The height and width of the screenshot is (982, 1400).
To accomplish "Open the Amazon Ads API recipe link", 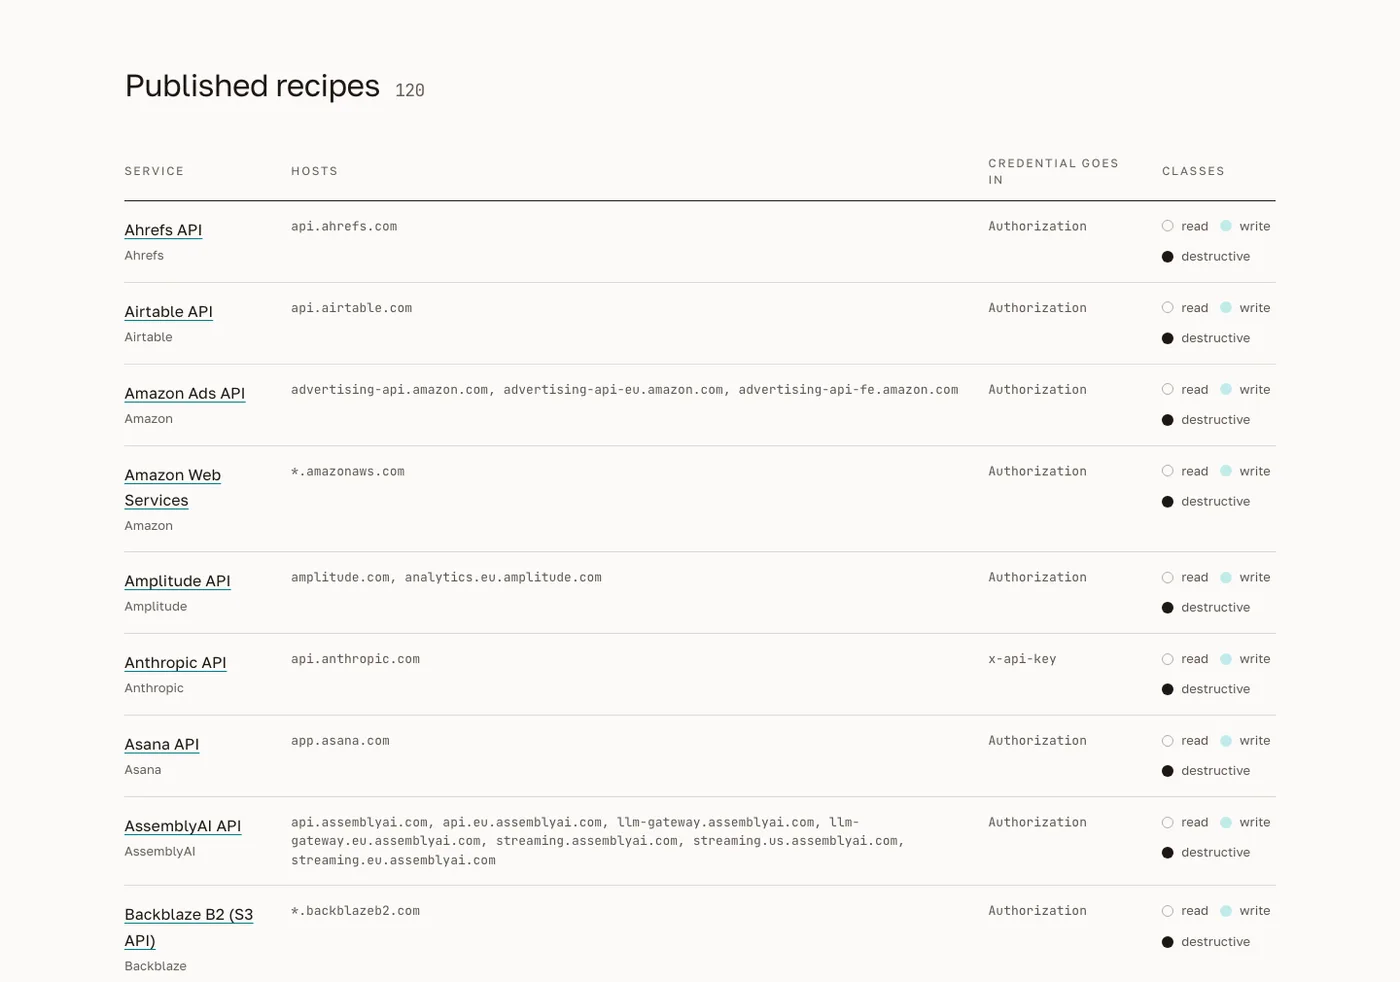I will pyautogui.click(x=185, y=394).
